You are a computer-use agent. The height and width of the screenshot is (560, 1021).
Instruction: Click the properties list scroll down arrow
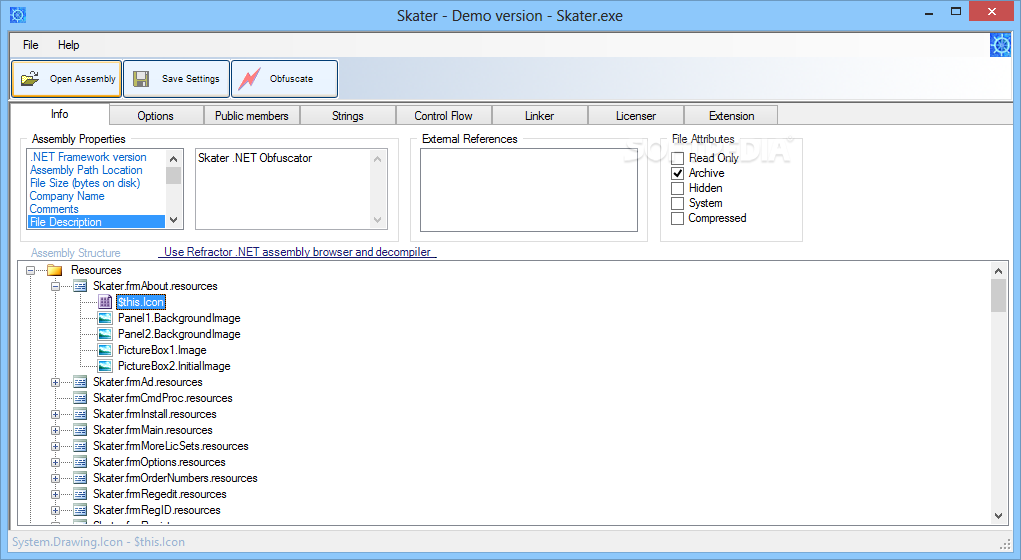pos(173,220)
